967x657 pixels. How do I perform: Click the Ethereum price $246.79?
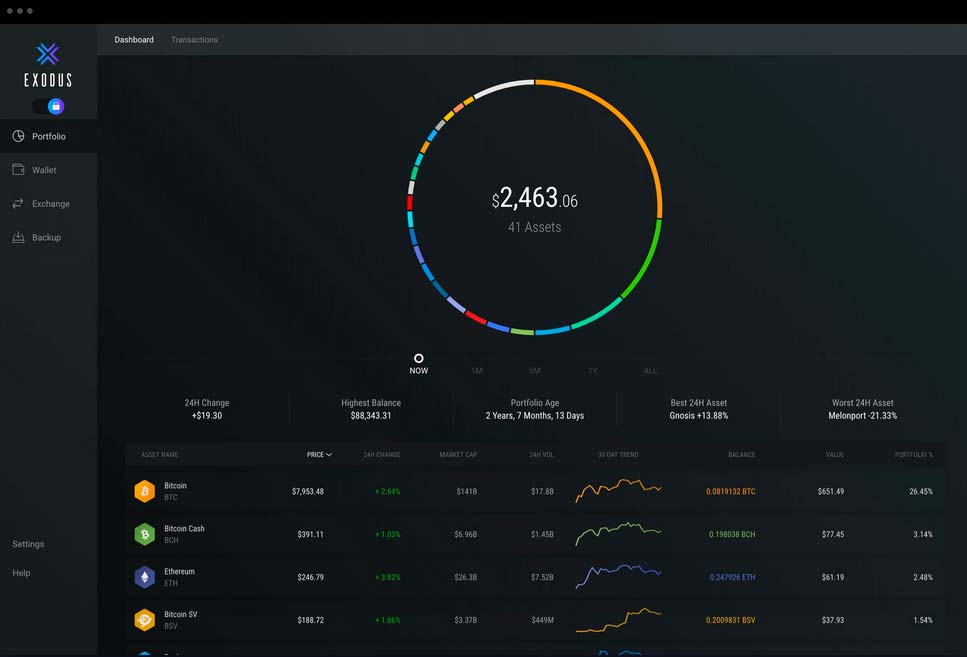pos(310,577)
